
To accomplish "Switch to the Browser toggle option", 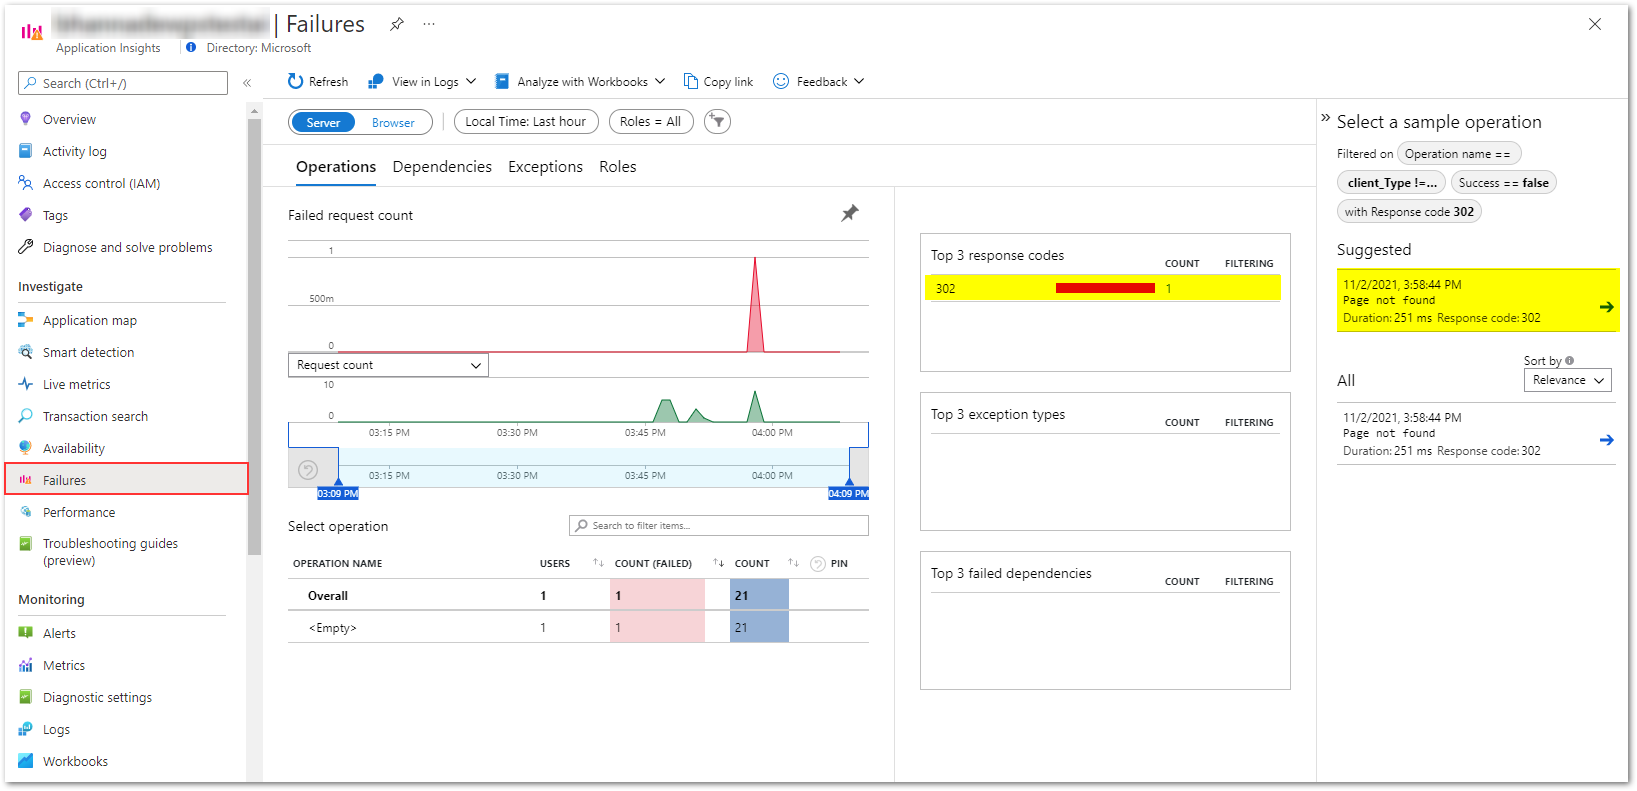I will (x=393, y=122).
